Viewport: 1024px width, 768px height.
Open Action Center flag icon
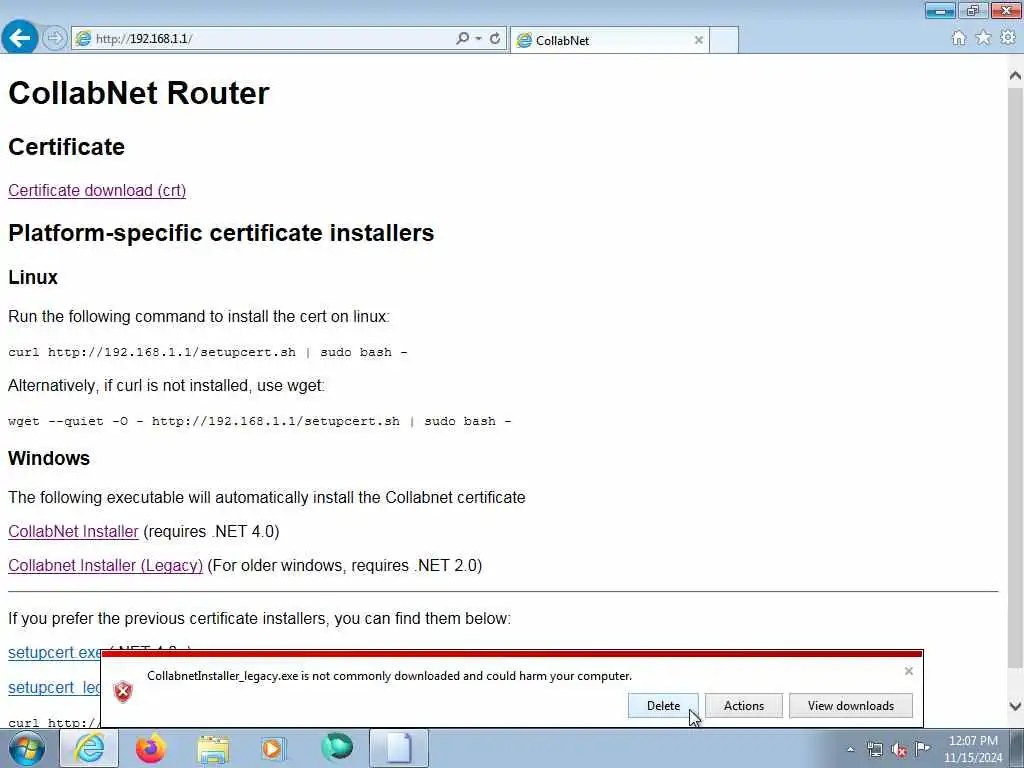point(922,748)
